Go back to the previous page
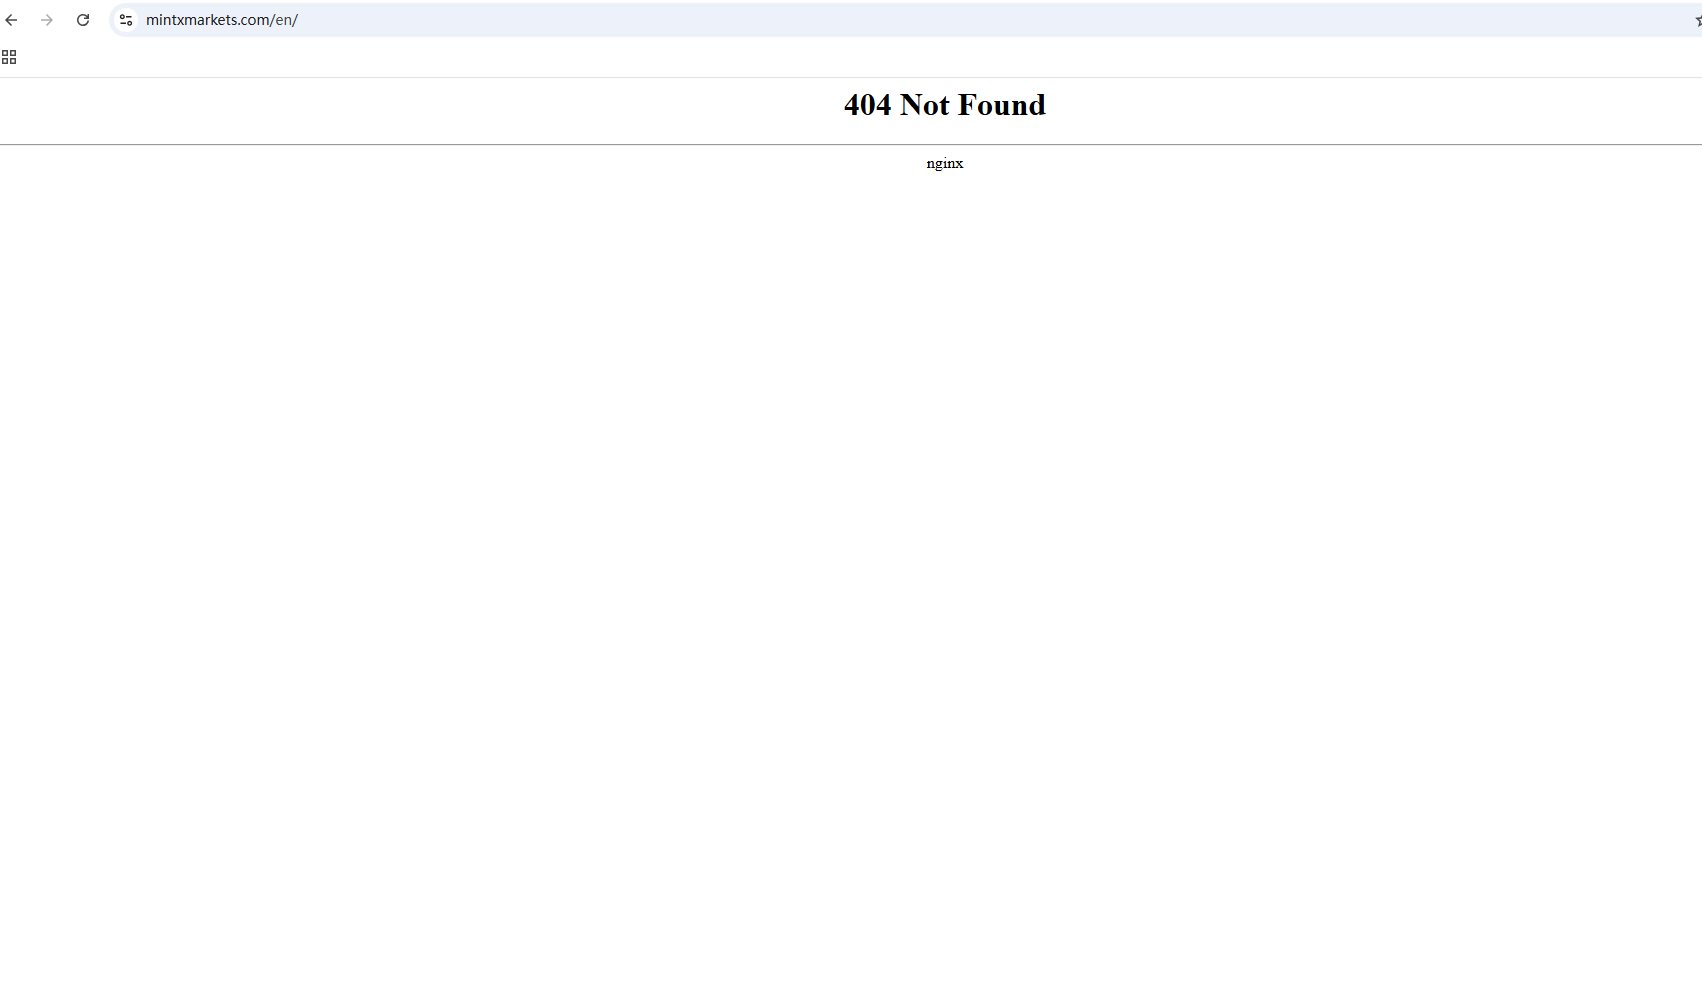Screen dimensions: 1702x982 12,20
